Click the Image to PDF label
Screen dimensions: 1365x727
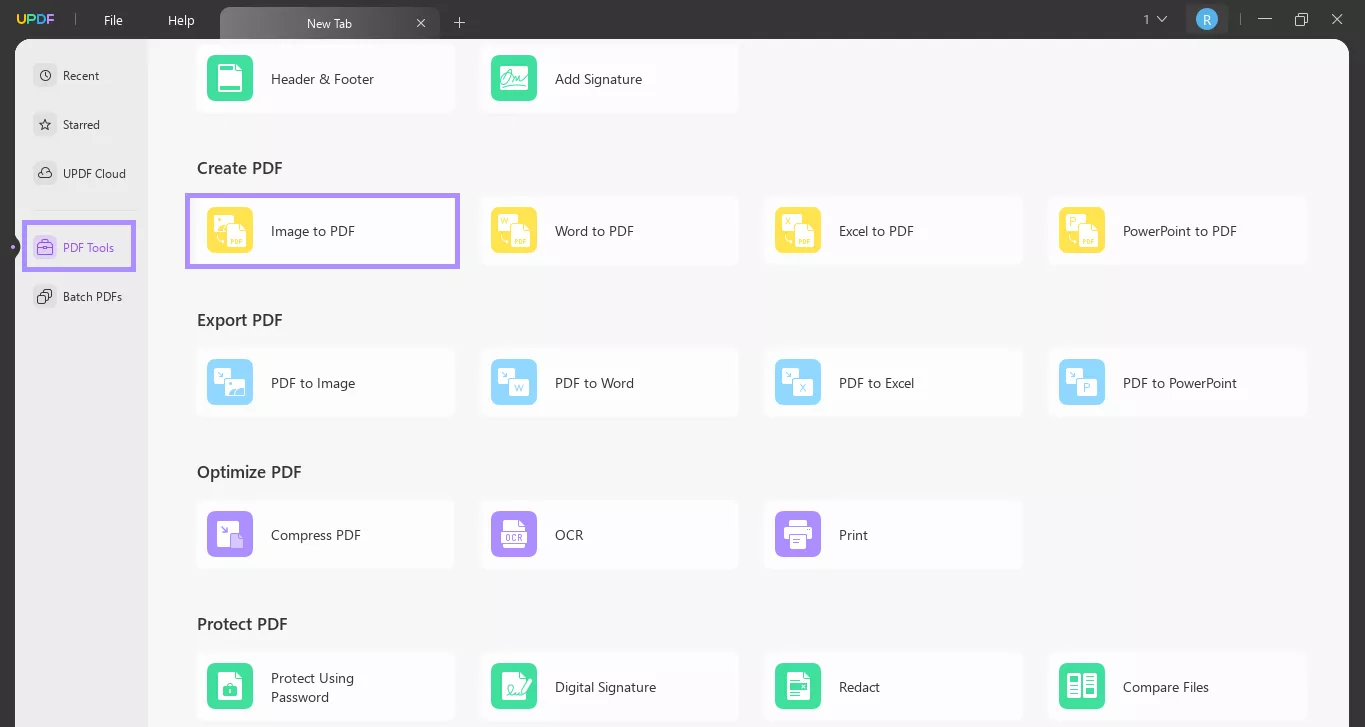[313, 231]
